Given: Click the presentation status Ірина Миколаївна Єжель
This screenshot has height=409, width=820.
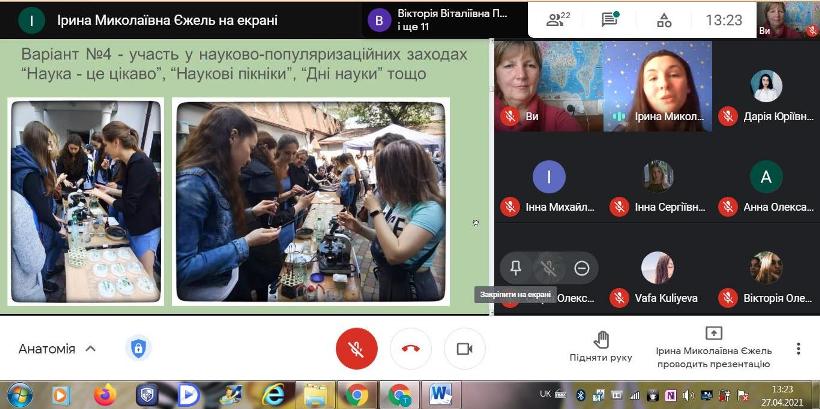Looking at the screenshot, I should [x=714, y=348].
